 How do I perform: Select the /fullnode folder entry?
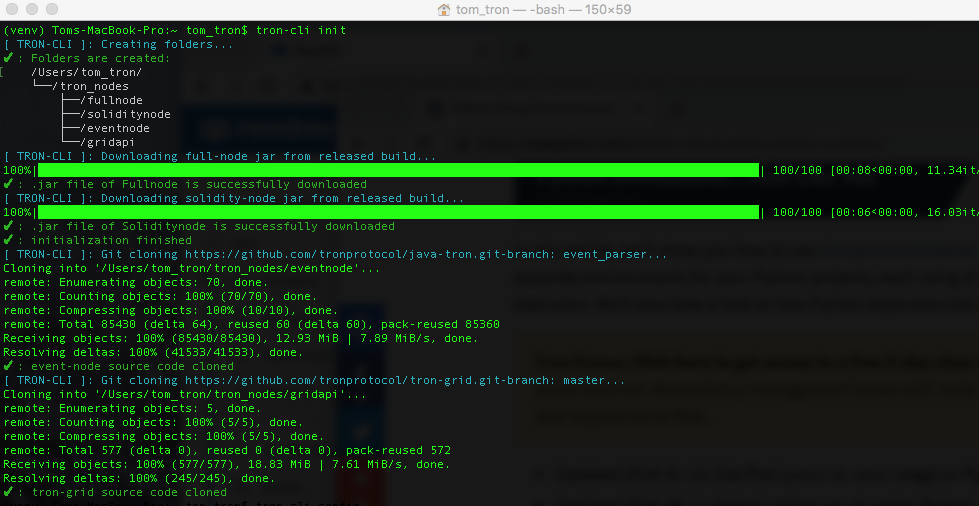click(x=111, y=100)
